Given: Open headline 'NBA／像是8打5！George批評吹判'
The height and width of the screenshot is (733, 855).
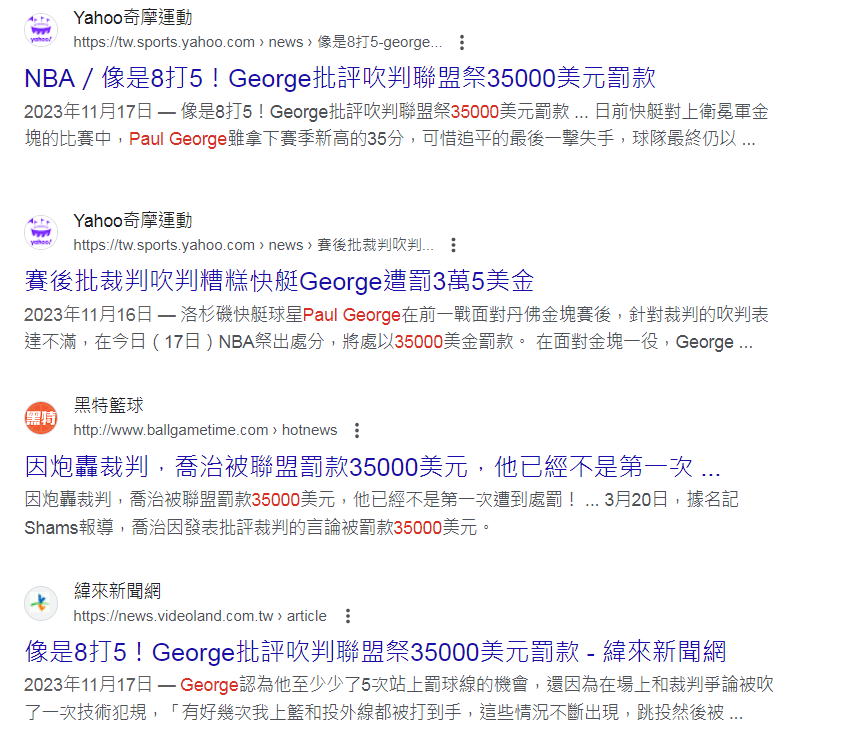Looking at the screenshot, I should 340,78.
